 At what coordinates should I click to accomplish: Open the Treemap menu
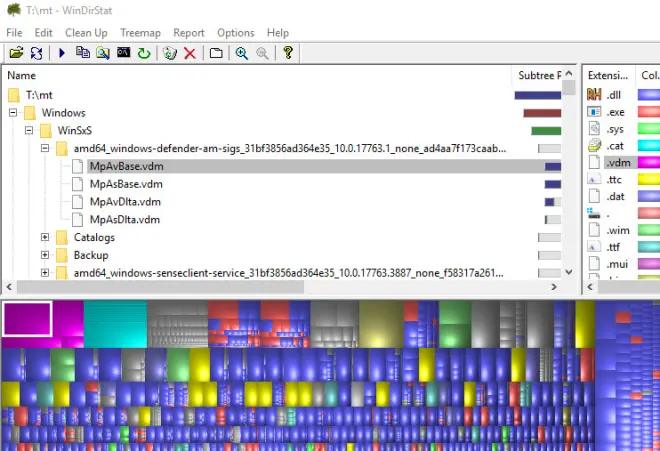tap(141, 33)
